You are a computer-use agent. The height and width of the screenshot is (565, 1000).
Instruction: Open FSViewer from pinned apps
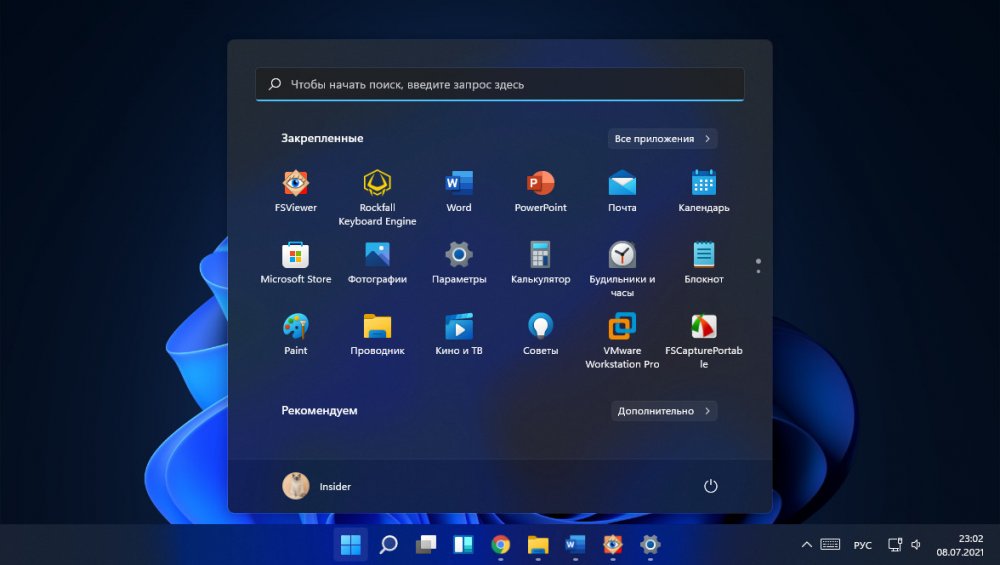tap(295, 191)
